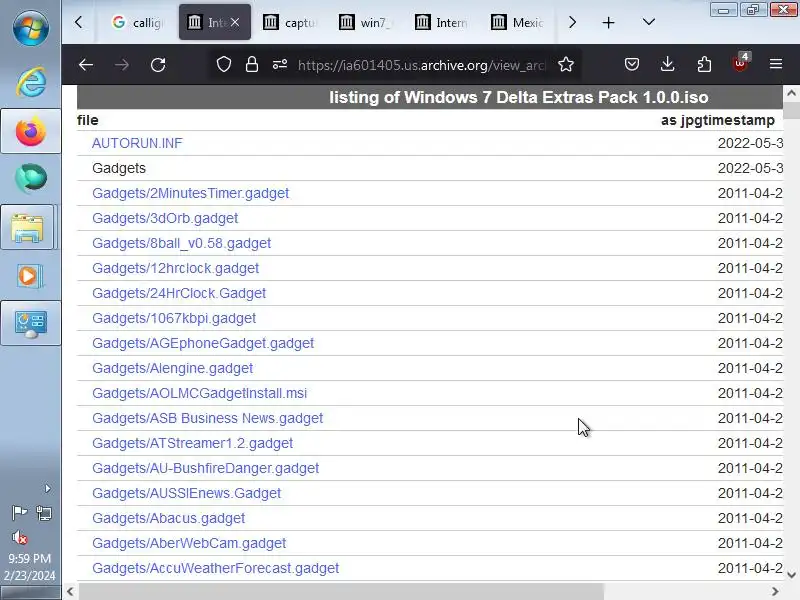Open Control Panel taskbar icon
800x600 pixels.
pyautogui.click(x=31, y=323)
